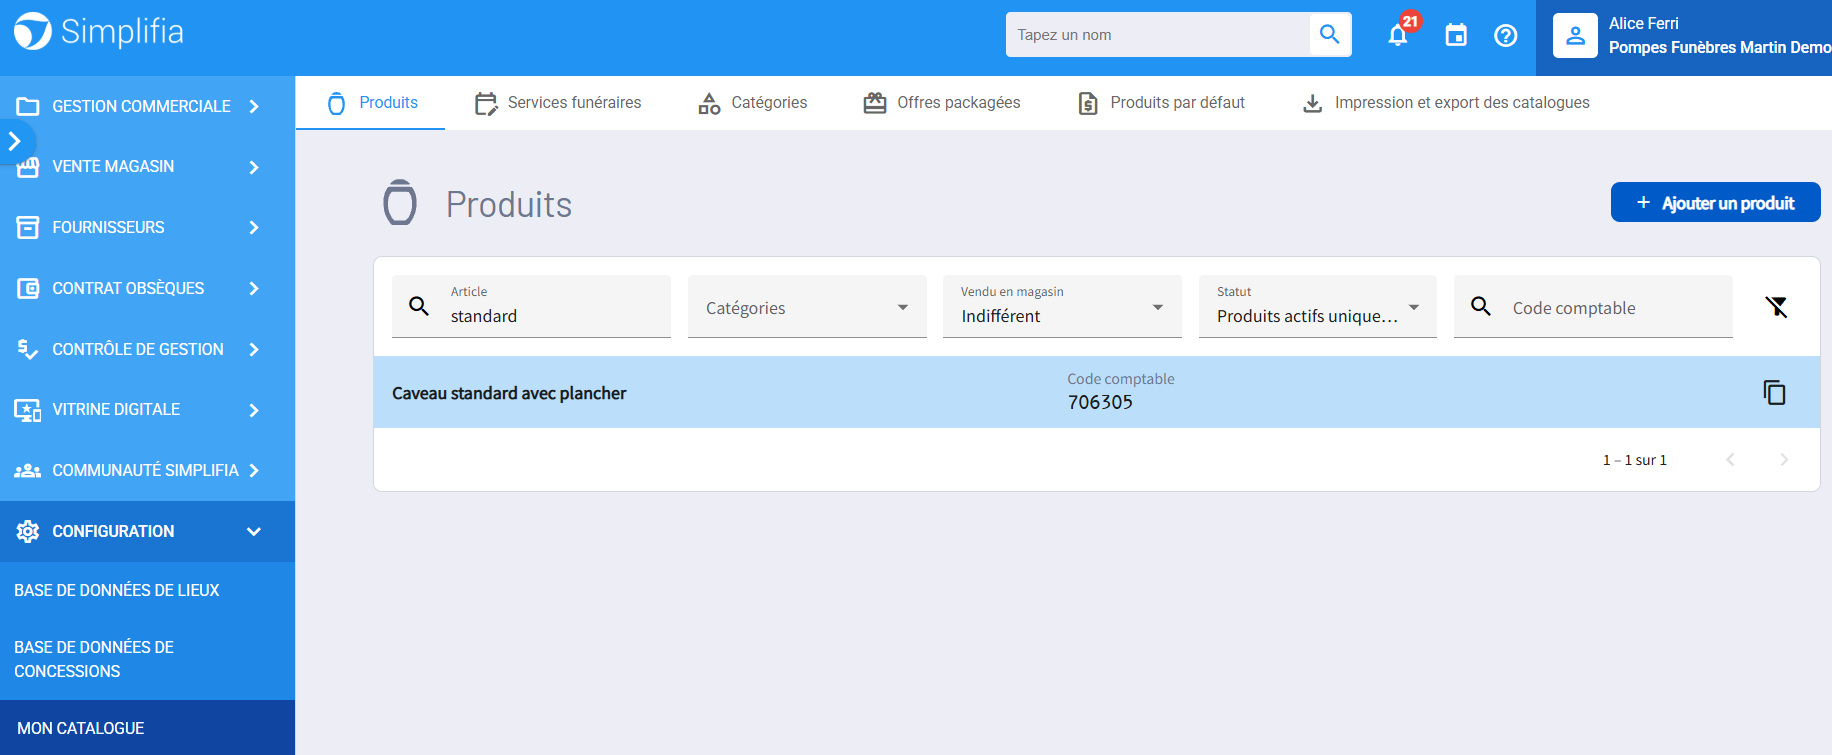Click the search magnifier button in header
This screenshot has width=1832, height=755.
tap(1330, 35)
